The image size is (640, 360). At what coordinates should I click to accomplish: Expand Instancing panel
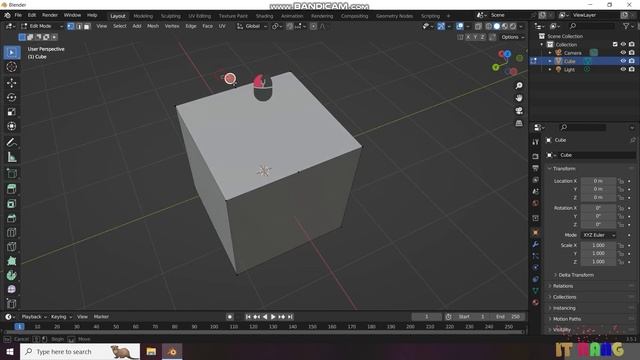(x=564, y=308)
